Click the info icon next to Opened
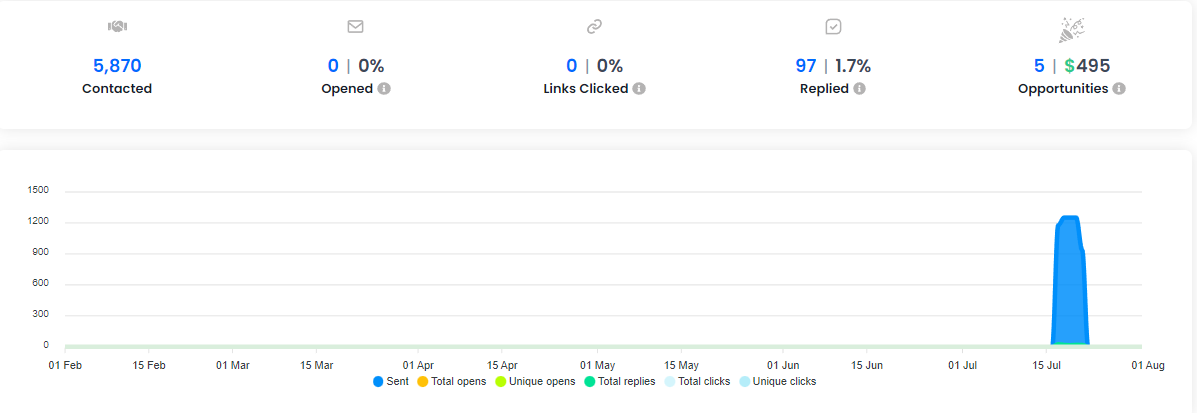Viewport: 1197px width, 413px height. point(384,88)
